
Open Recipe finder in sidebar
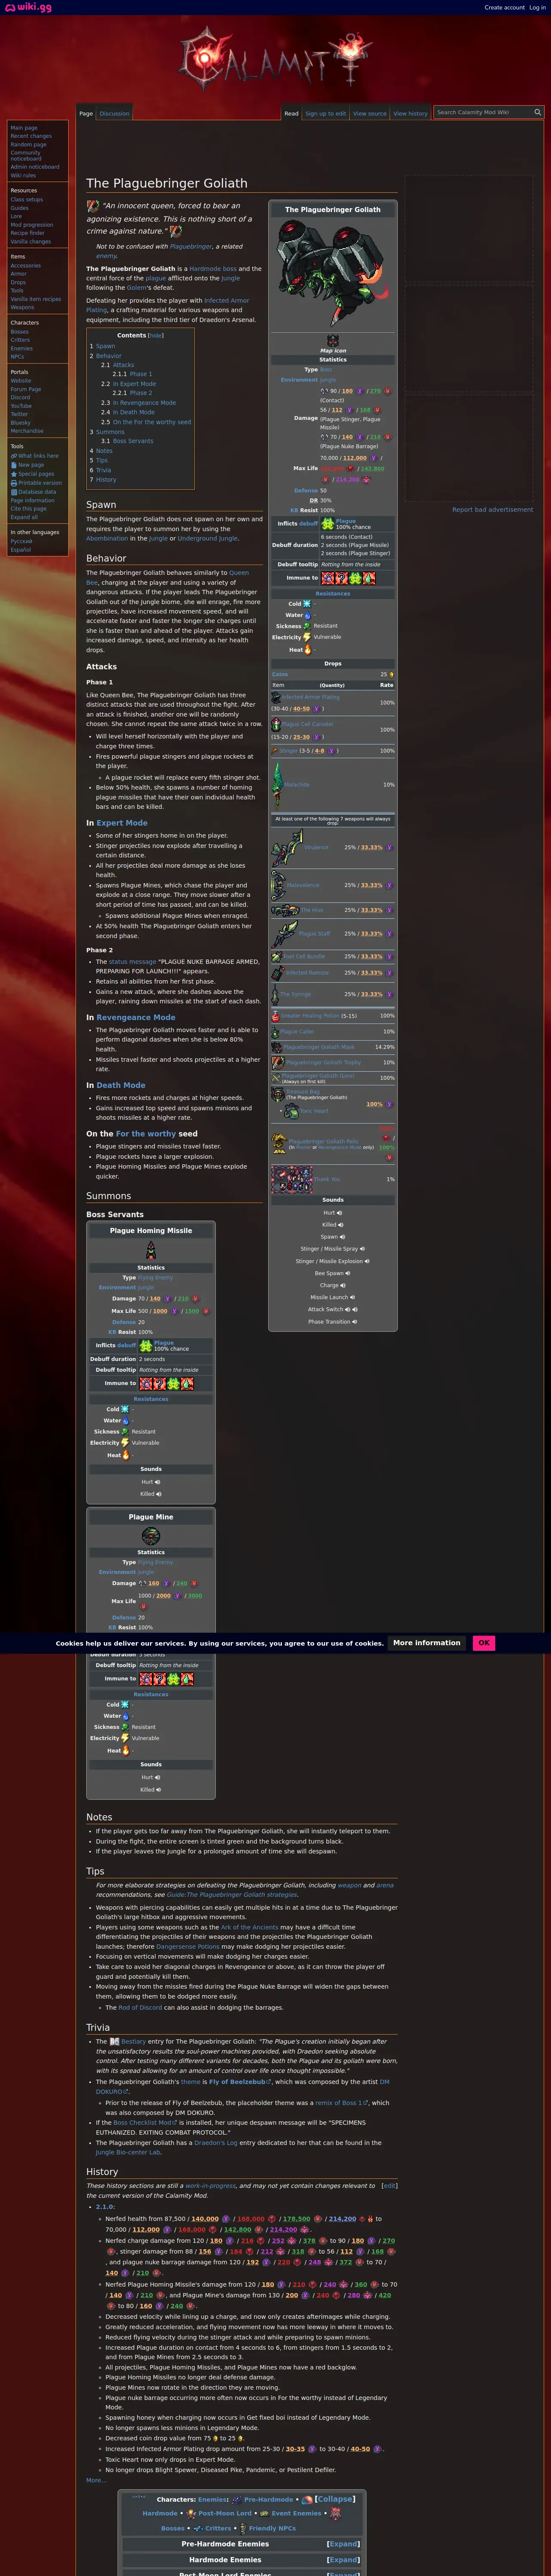pos(27,233)
